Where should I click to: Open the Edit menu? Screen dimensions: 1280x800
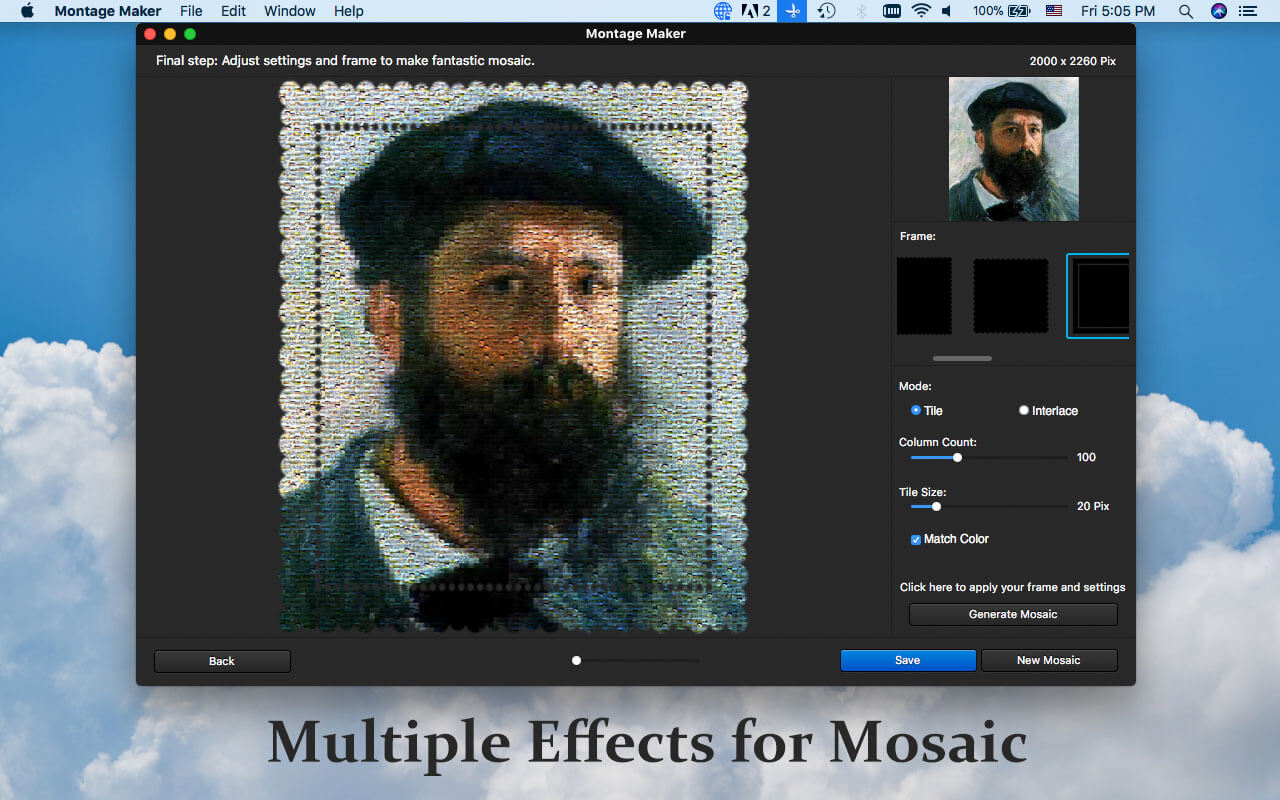233,11
